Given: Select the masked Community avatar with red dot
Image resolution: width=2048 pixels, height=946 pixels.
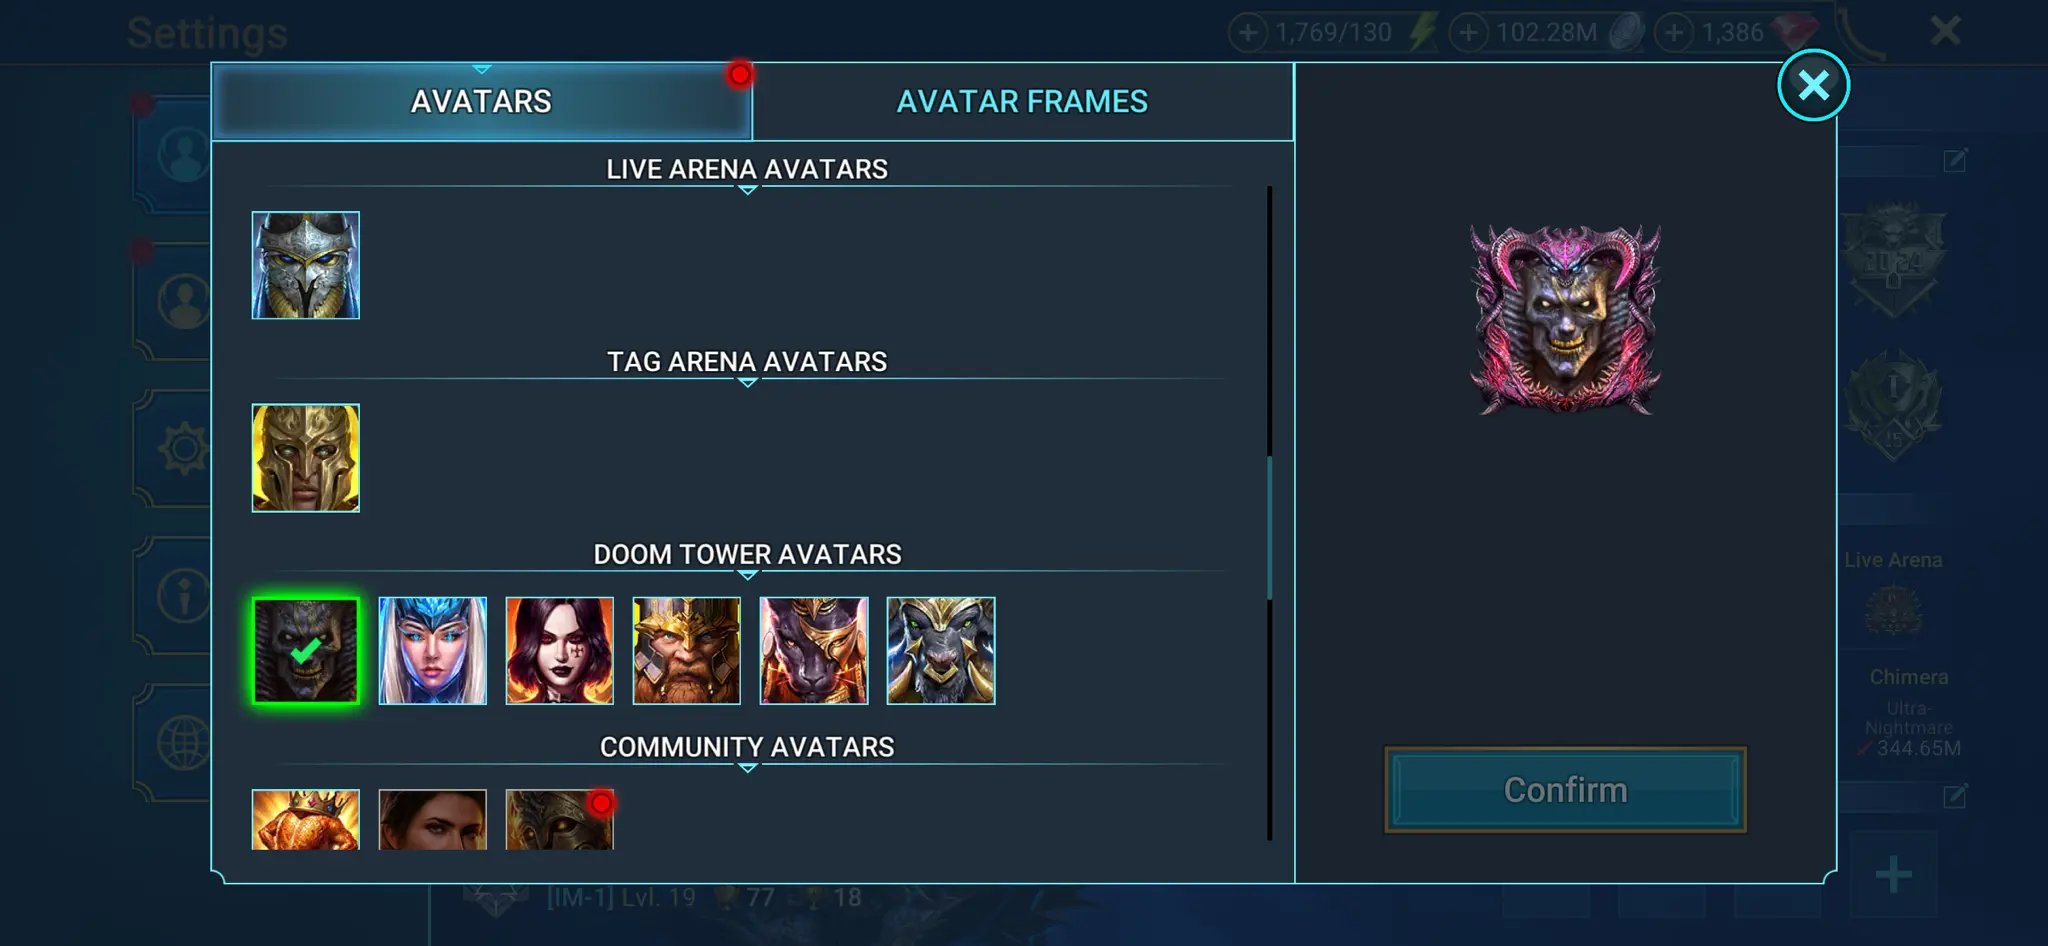Looking at the screenshot, I should pos(559,820).
